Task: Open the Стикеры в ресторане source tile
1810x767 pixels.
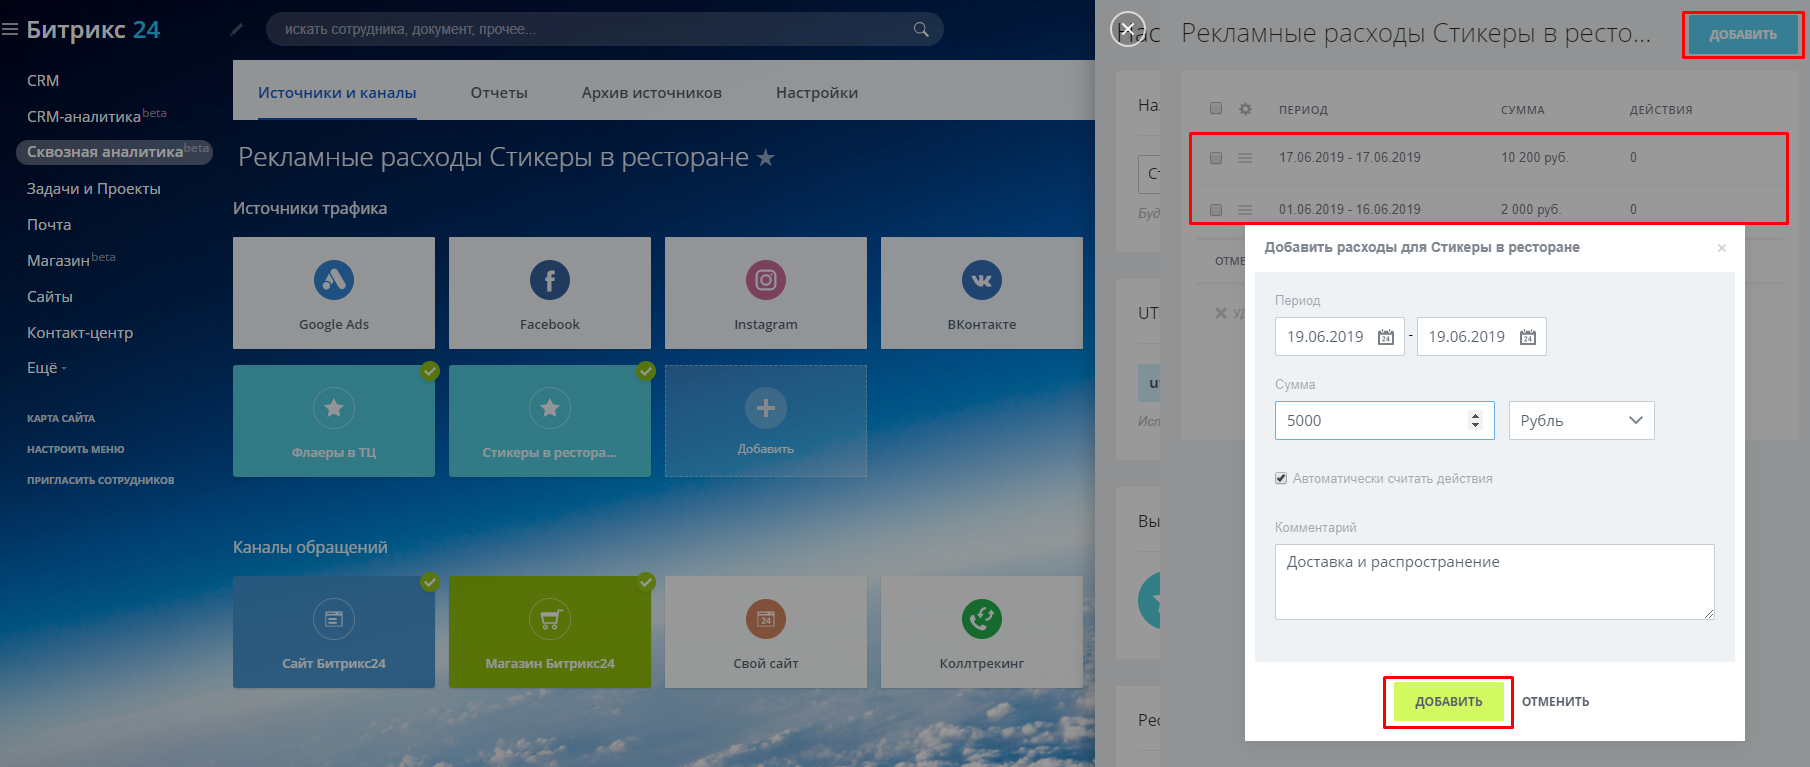Action: coord(550,421)
